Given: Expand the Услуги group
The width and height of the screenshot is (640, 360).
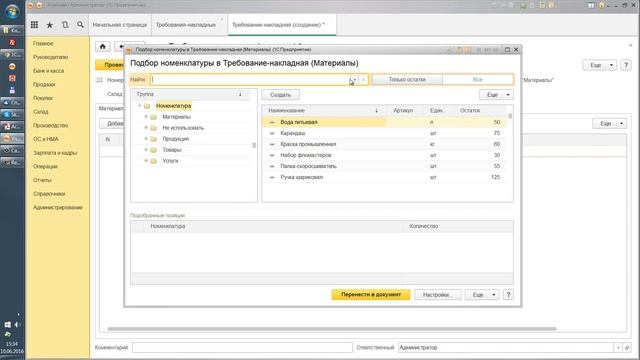Looking at the screenshot, I should [x=146, y=161].
